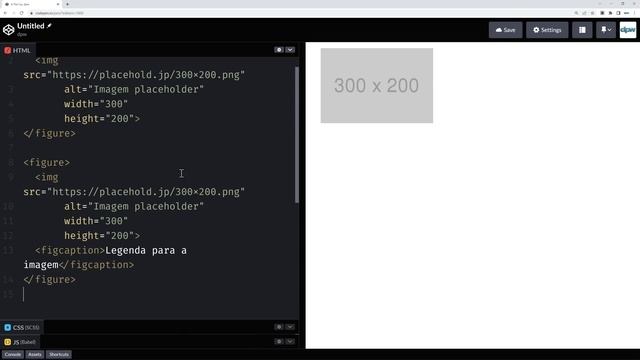Click the figcaption text 'Legenda para a'
The width and height of the screenshot is (640, 360).
[146, 250]
